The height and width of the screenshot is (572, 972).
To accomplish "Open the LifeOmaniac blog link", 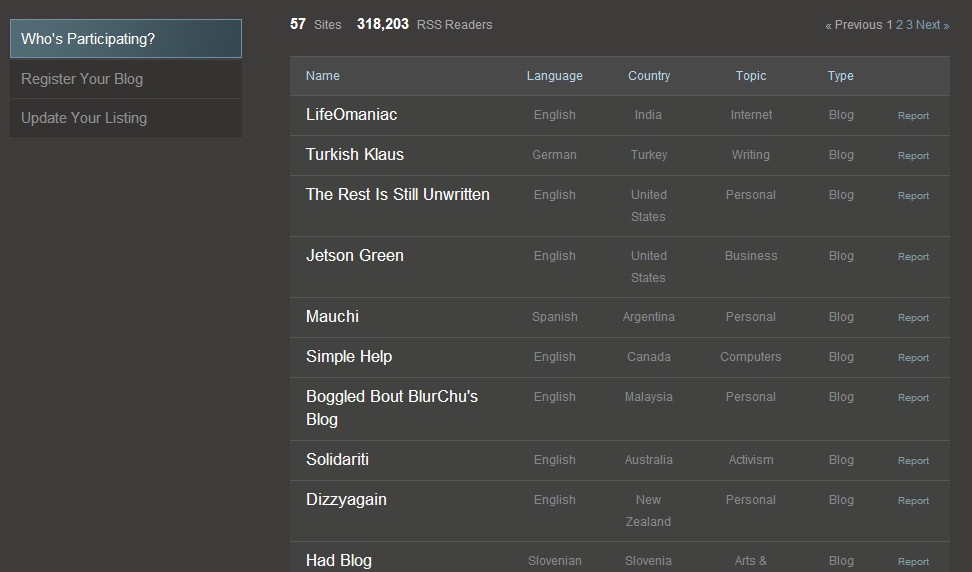I will pyautogui.click(x=351, y=115).
